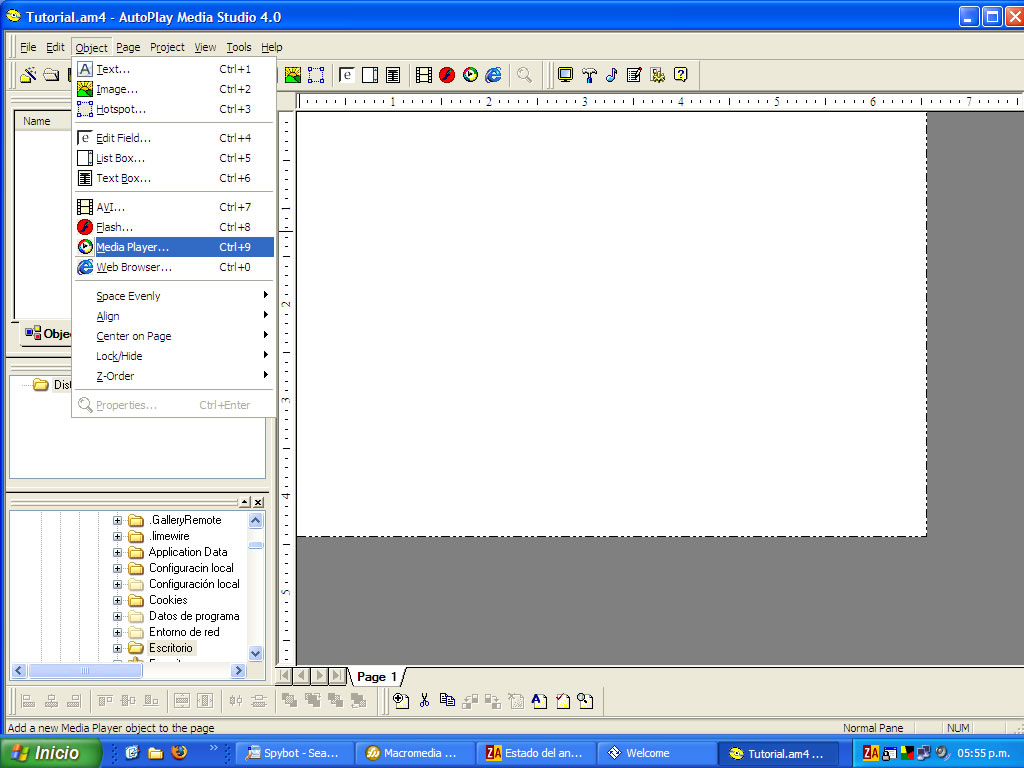The height and width of the screenshot is (768, 1024).
Task: Click the notepad with pencil toolbar icon
Action: [x=634, y=75]
